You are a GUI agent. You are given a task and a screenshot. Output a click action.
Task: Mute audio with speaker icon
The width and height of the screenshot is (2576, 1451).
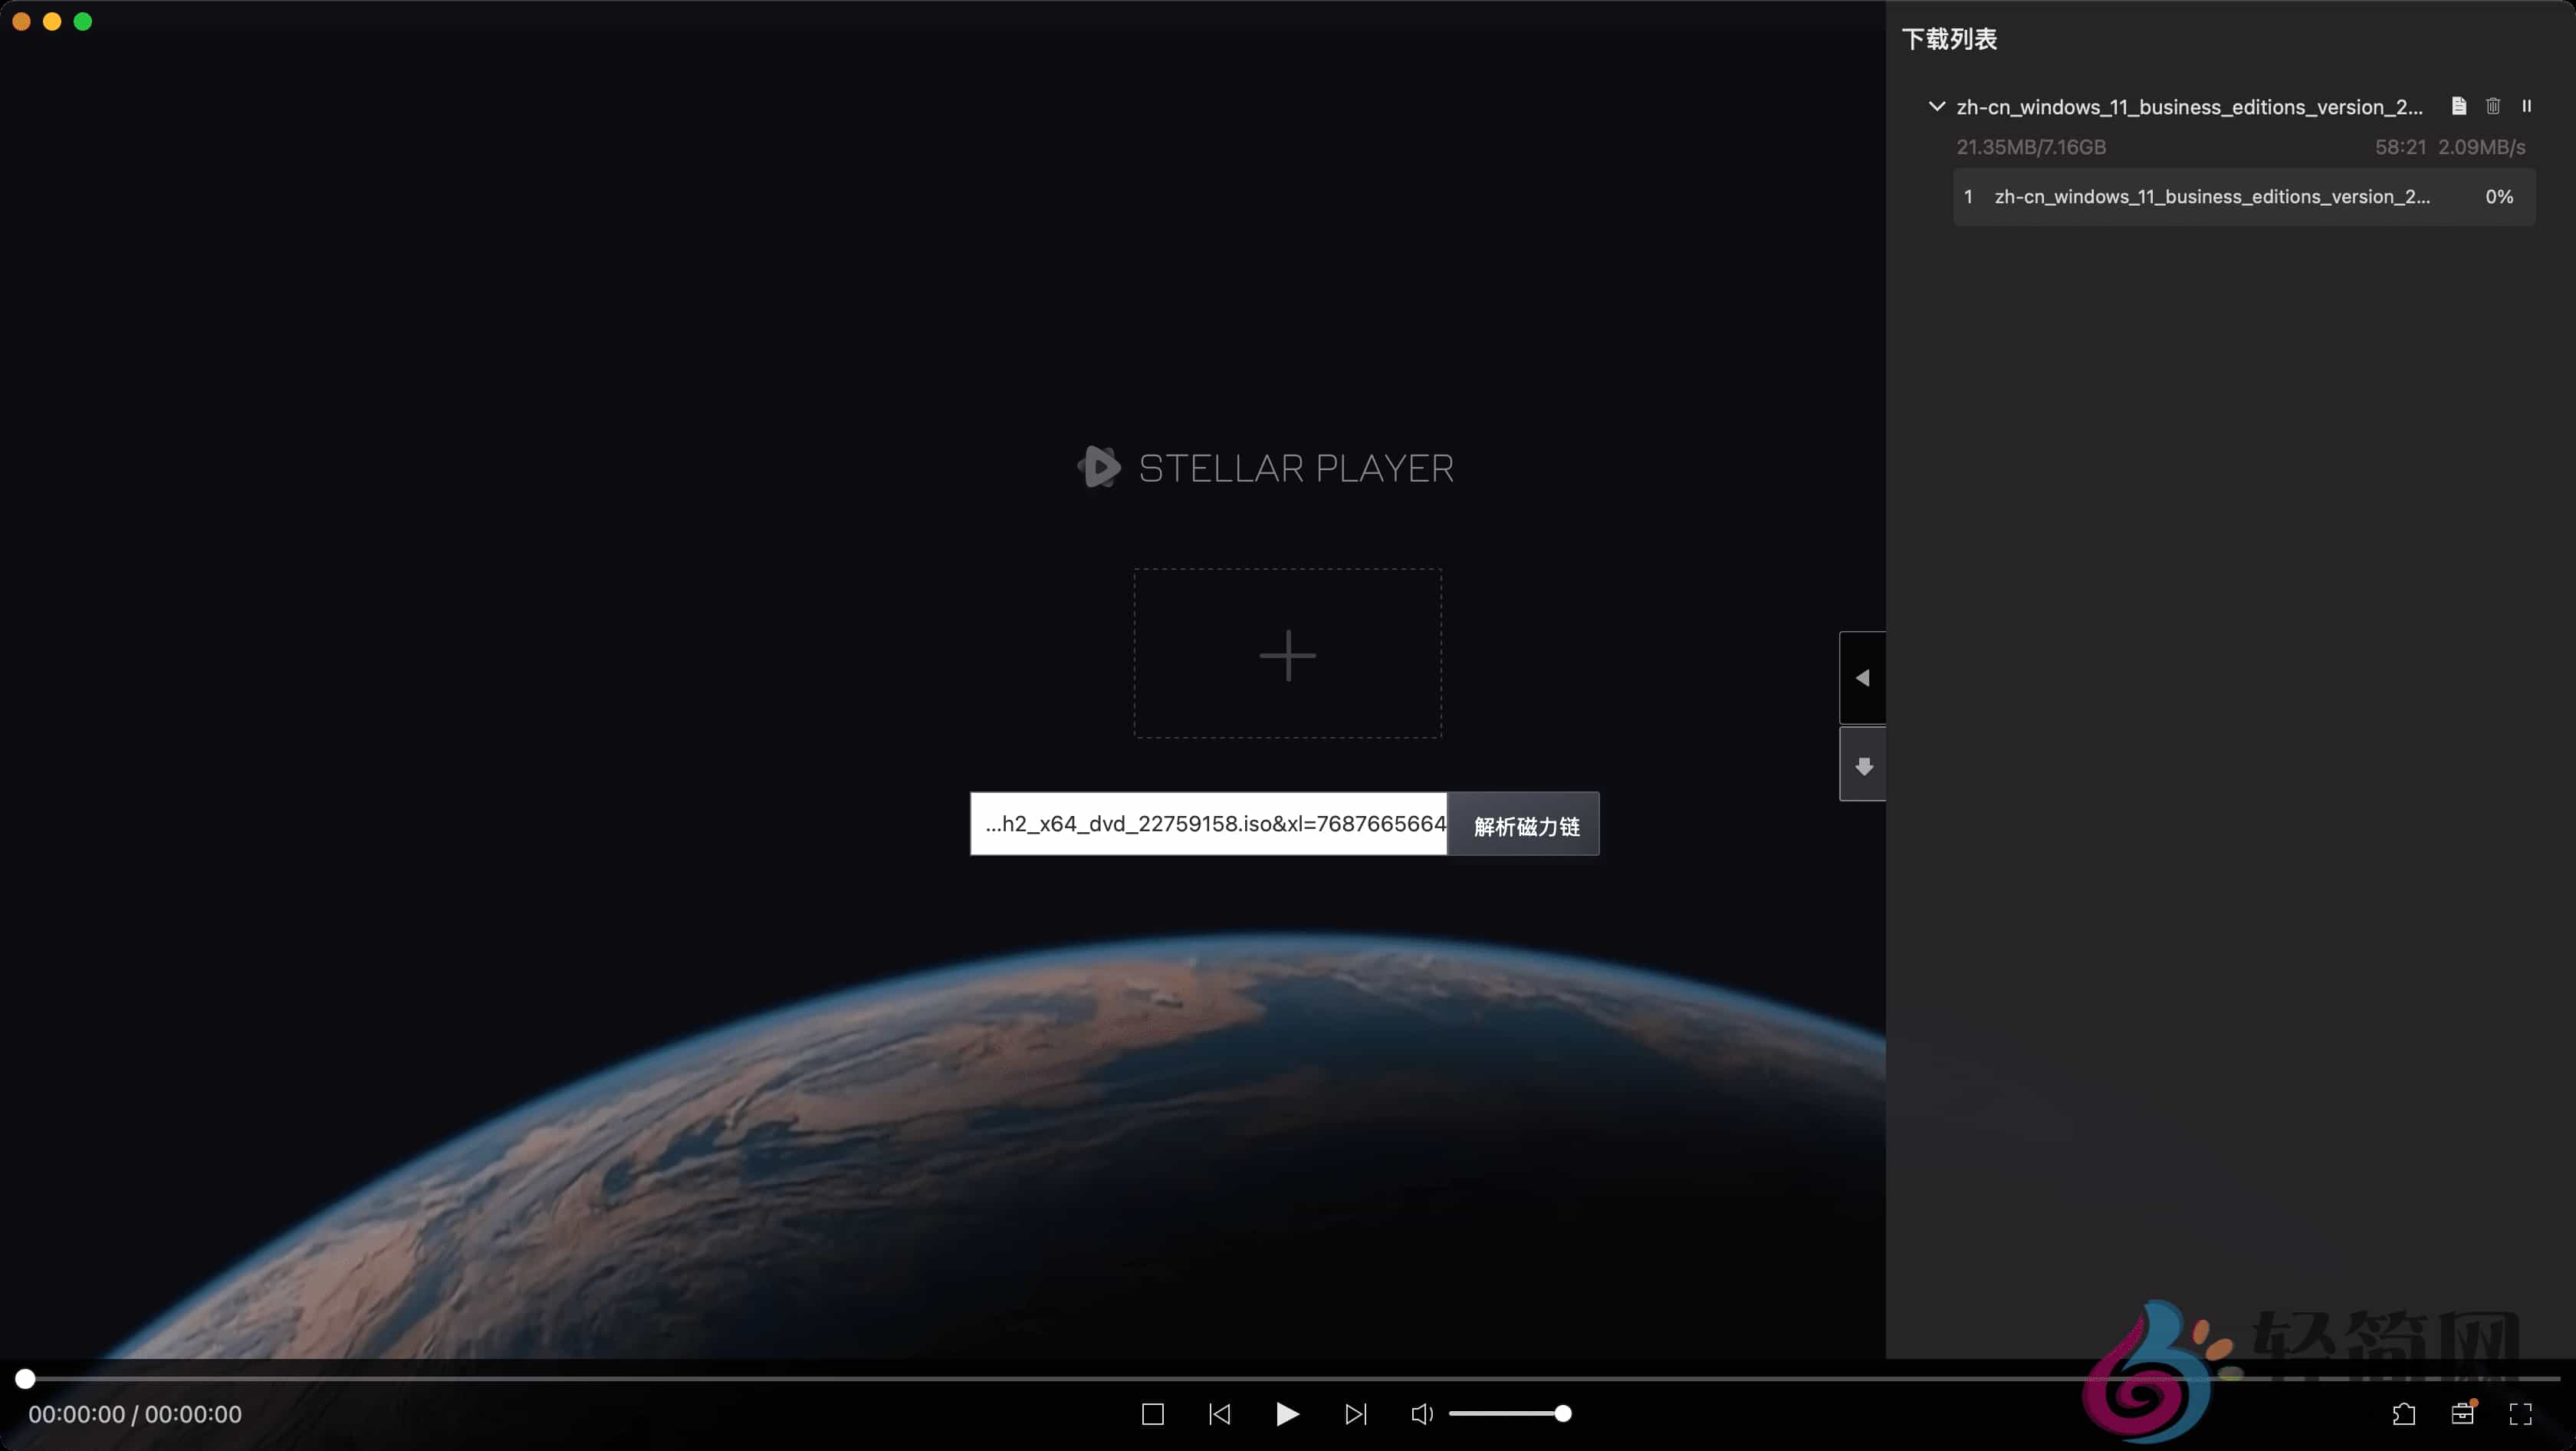pyautogui.click(x=1421, y=1413)
